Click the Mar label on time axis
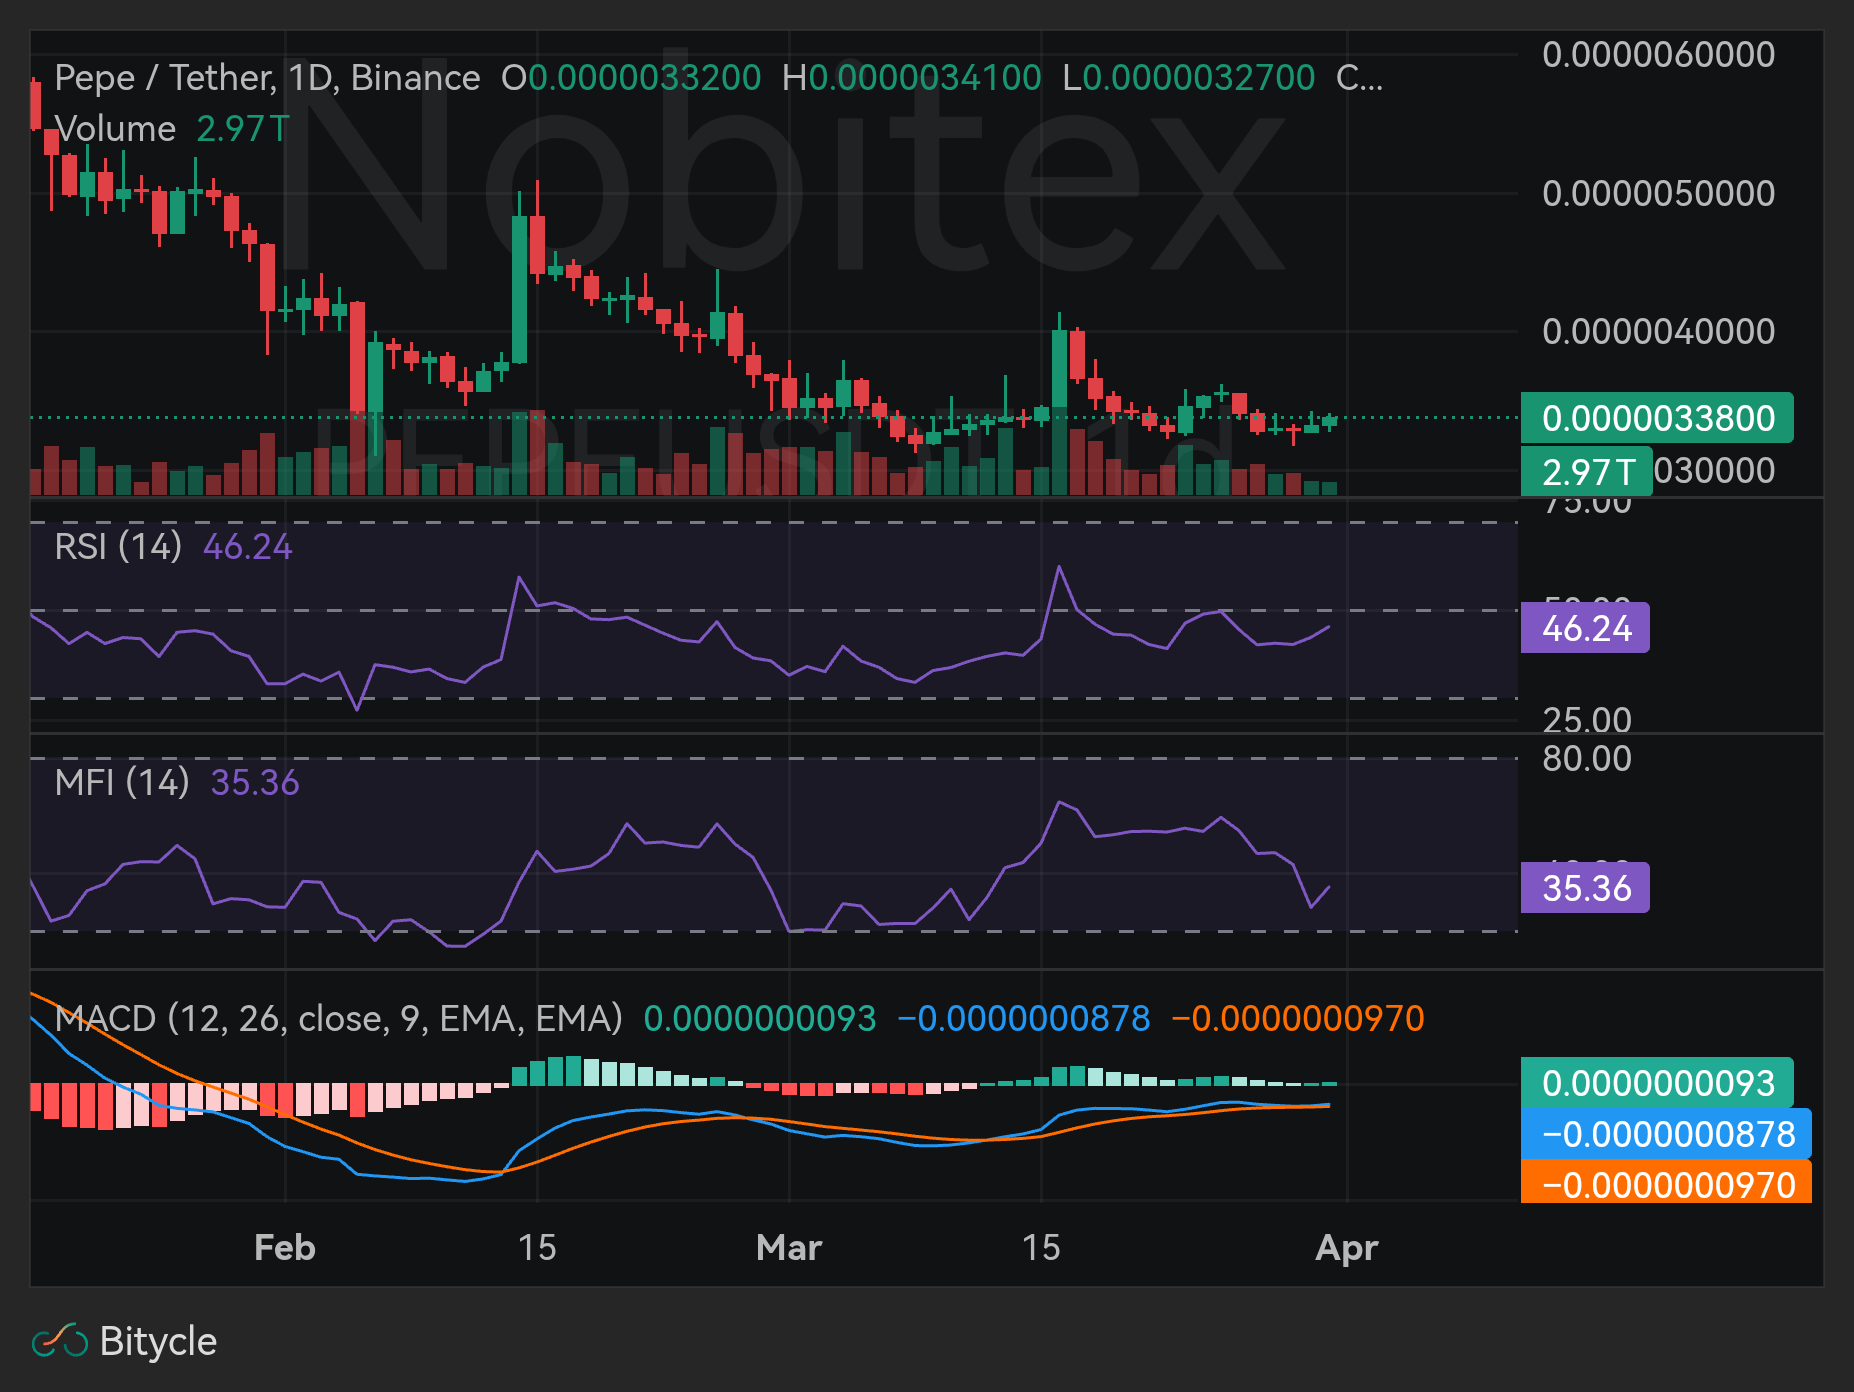This screenshot has height=1392, width=1854. point(789,1247)
